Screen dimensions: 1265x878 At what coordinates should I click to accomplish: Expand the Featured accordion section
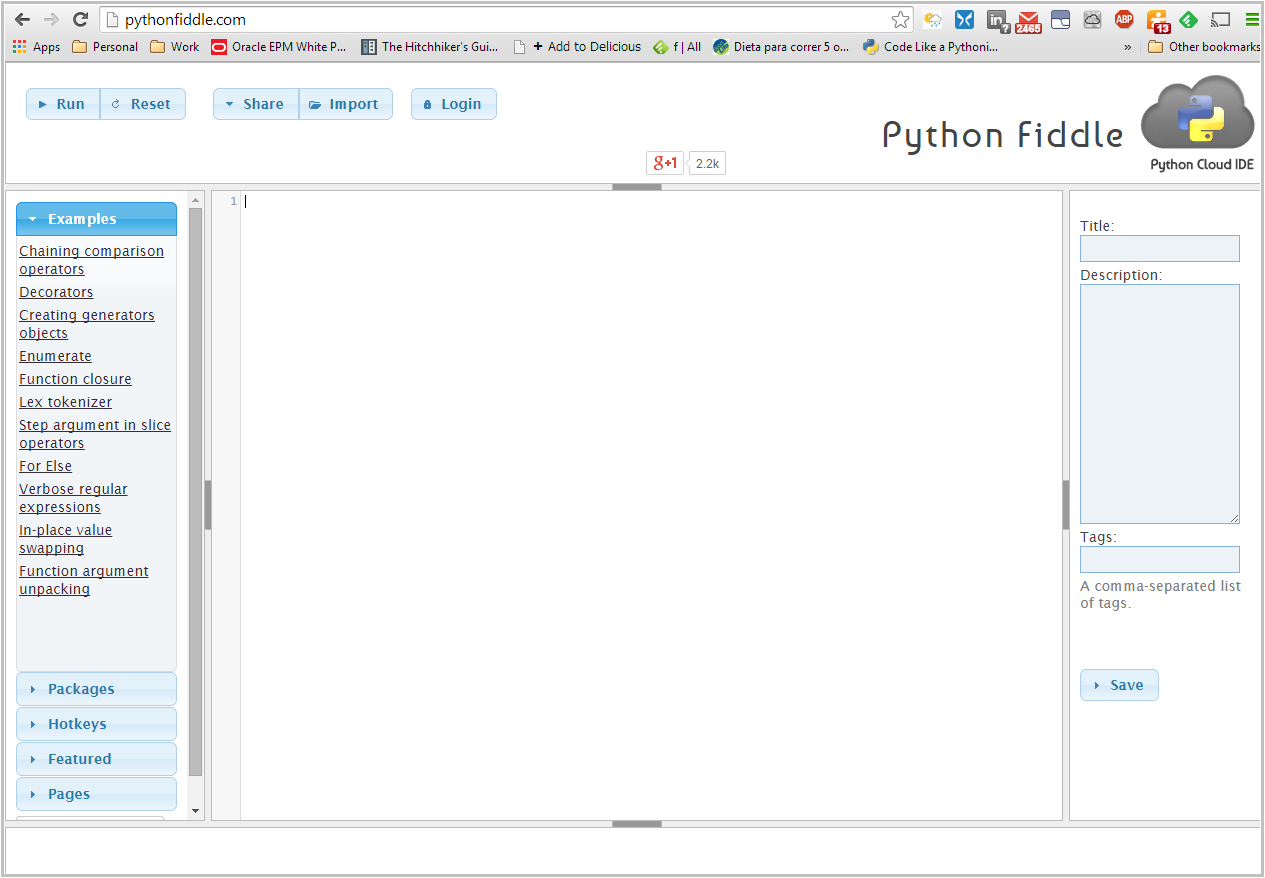96,759
